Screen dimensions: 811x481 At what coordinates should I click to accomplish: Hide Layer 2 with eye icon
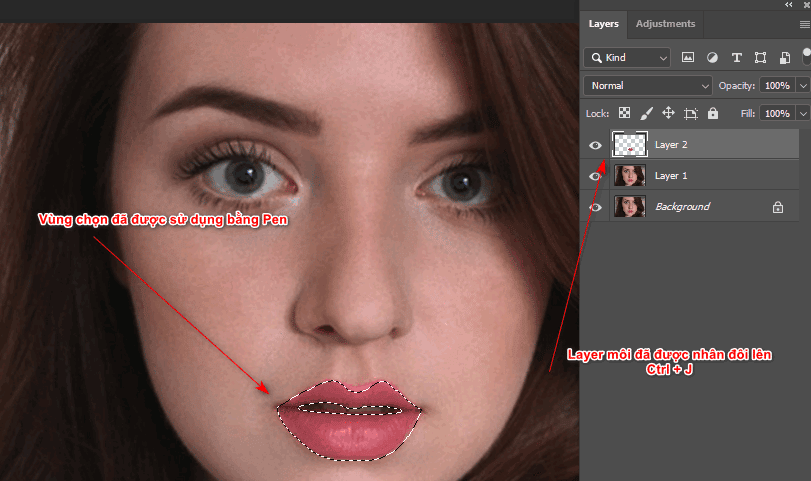click(595, 145)
